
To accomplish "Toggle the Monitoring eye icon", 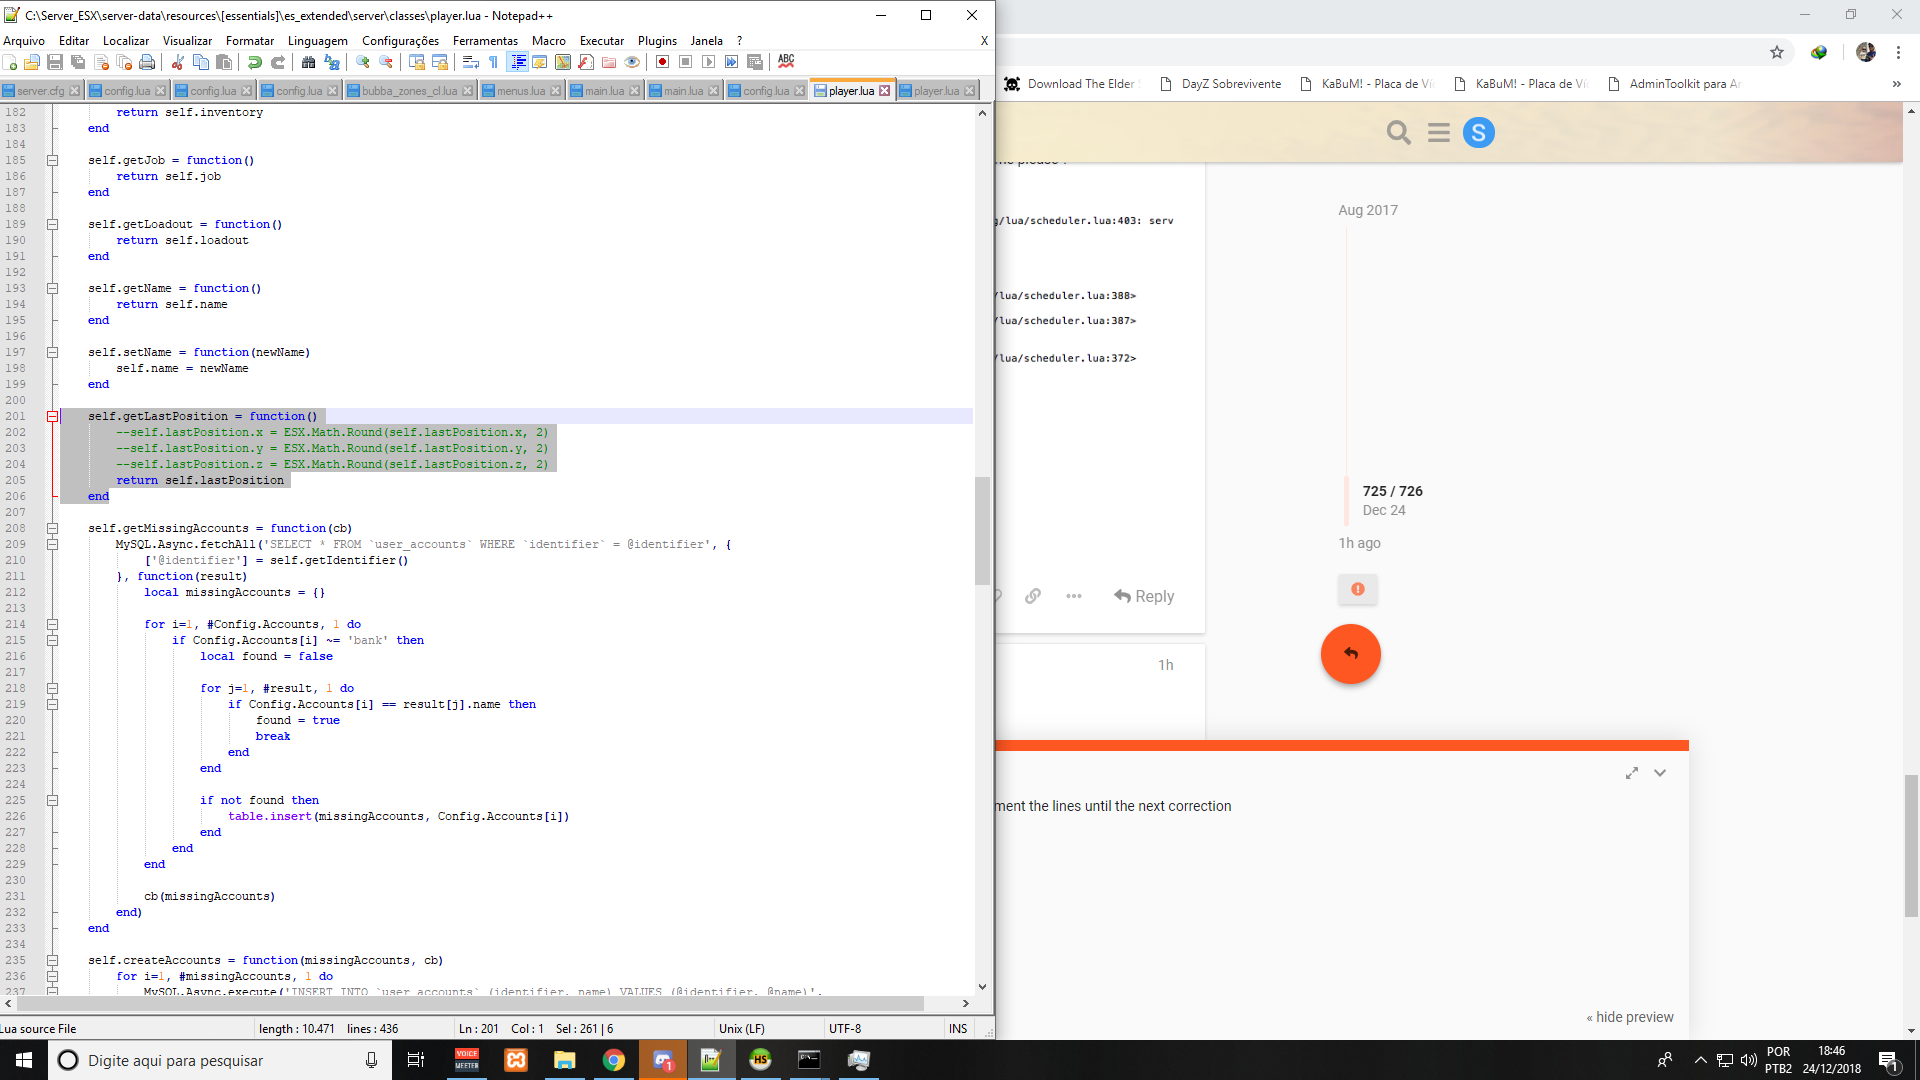I will (x=632, y=62).
